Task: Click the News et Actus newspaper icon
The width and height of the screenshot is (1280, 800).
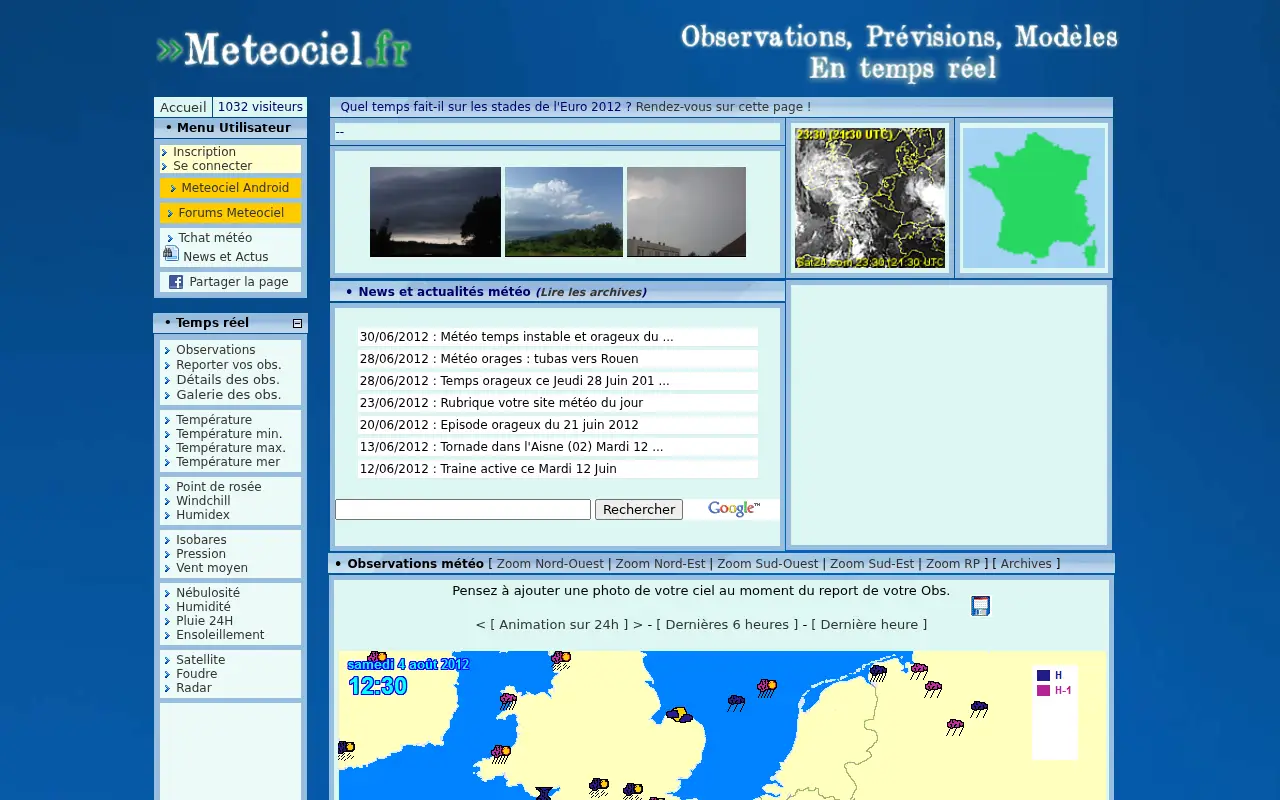Action: pos(171,254)
